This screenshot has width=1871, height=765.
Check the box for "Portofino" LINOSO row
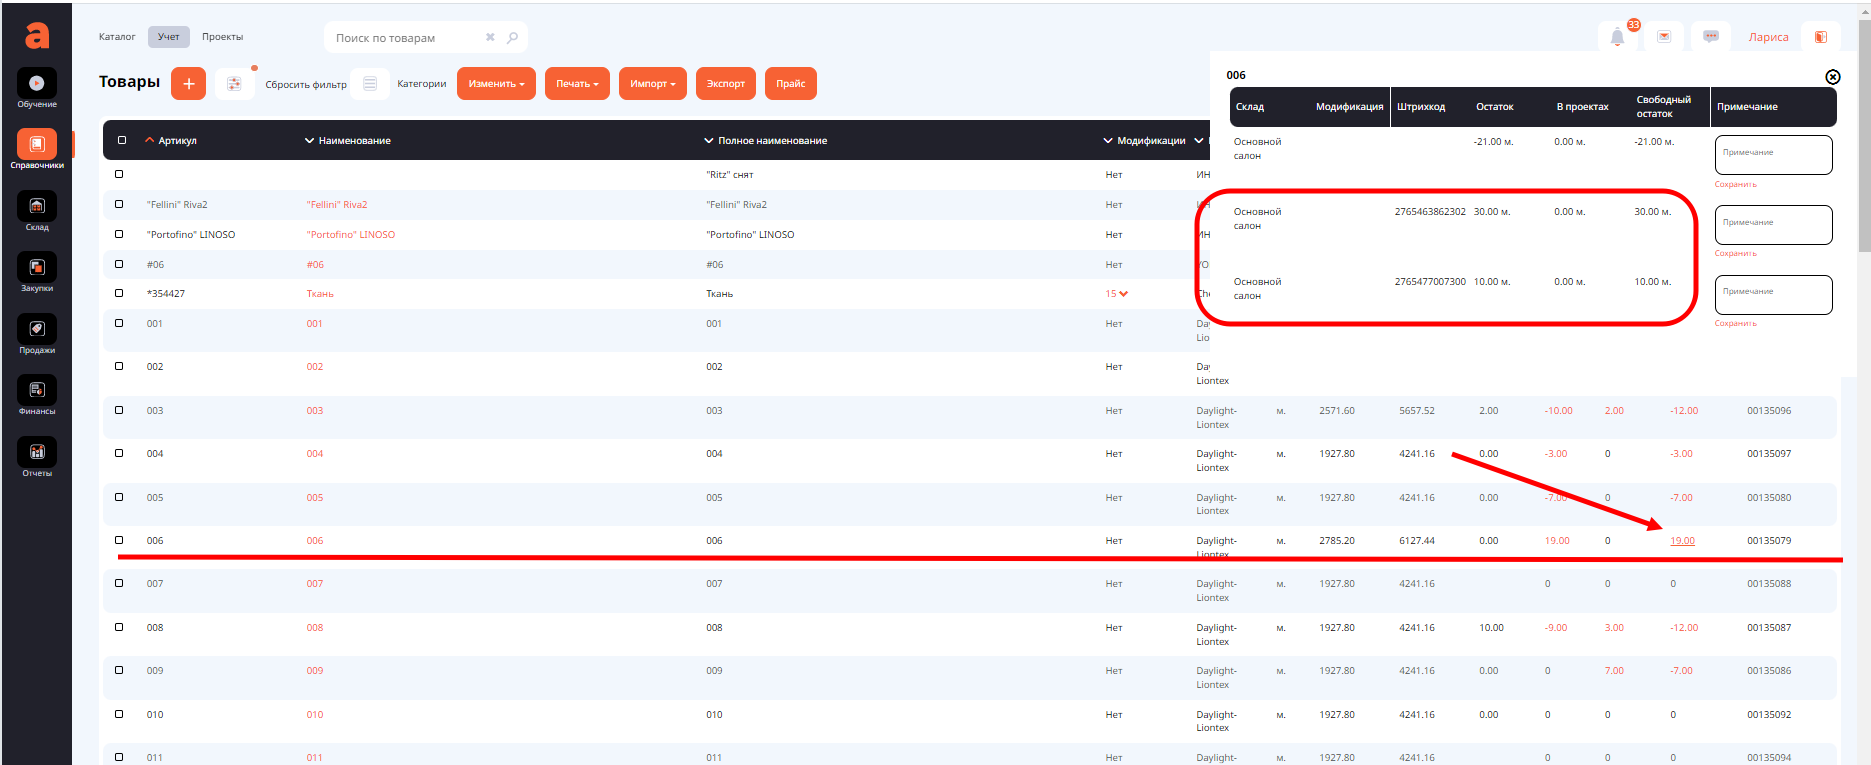pyautogui.click(x=119, y=234)
